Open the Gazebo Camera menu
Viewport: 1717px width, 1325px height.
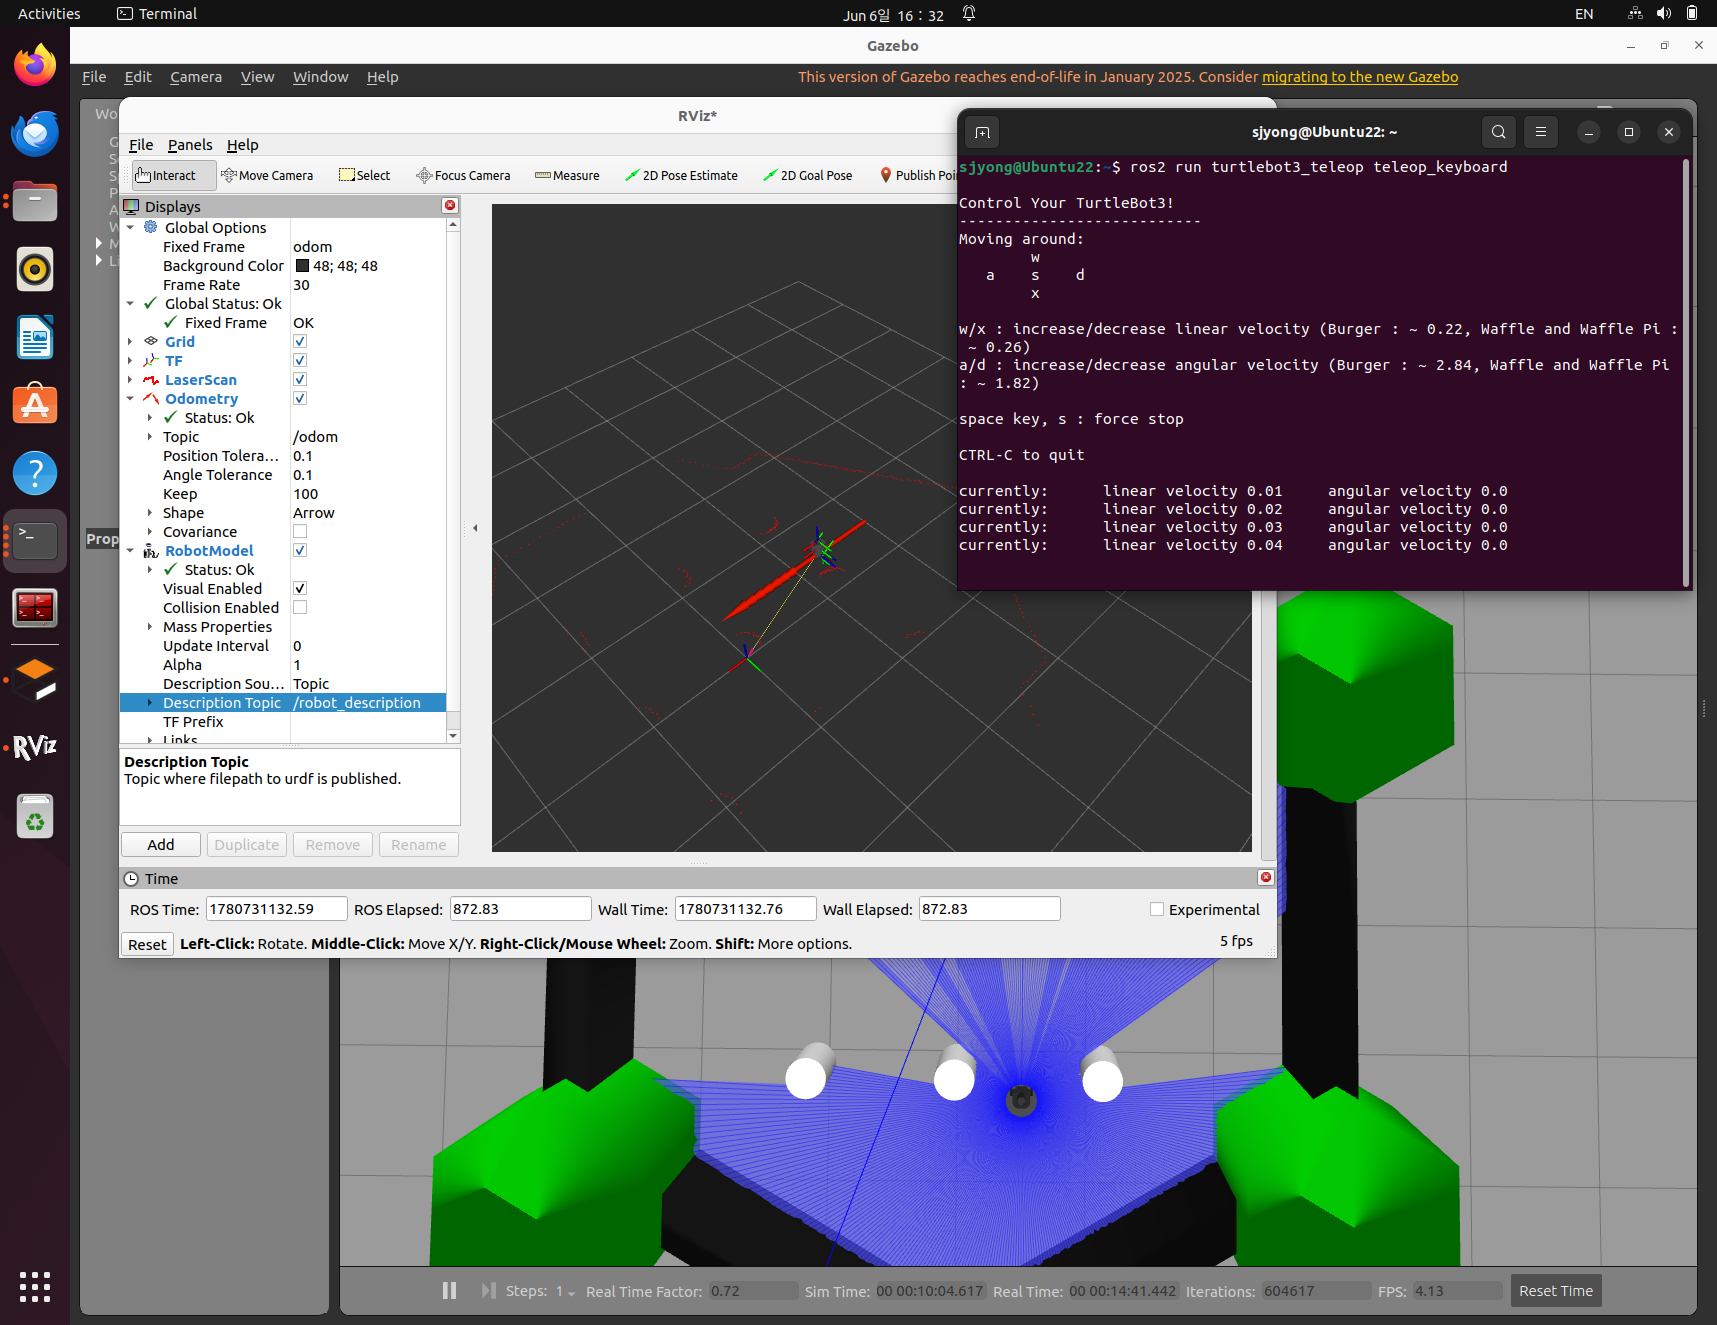[196, 77]
